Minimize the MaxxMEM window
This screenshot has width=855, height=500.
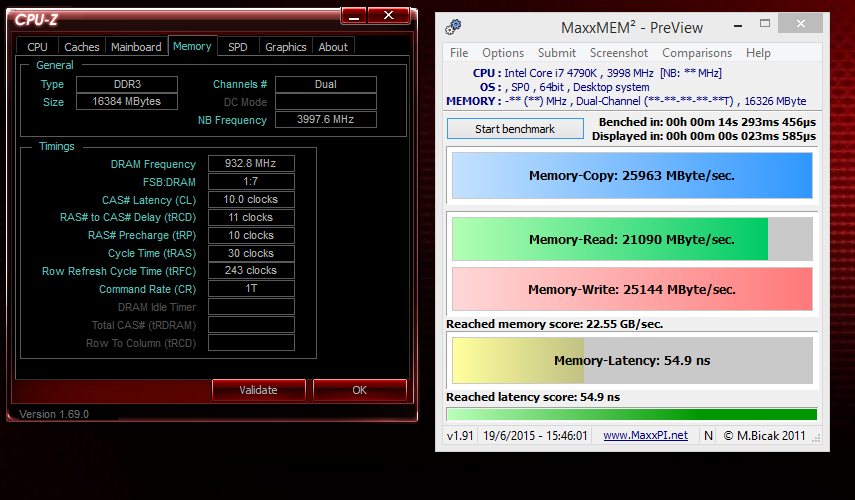pyautogui.click(x=738, y=25)
